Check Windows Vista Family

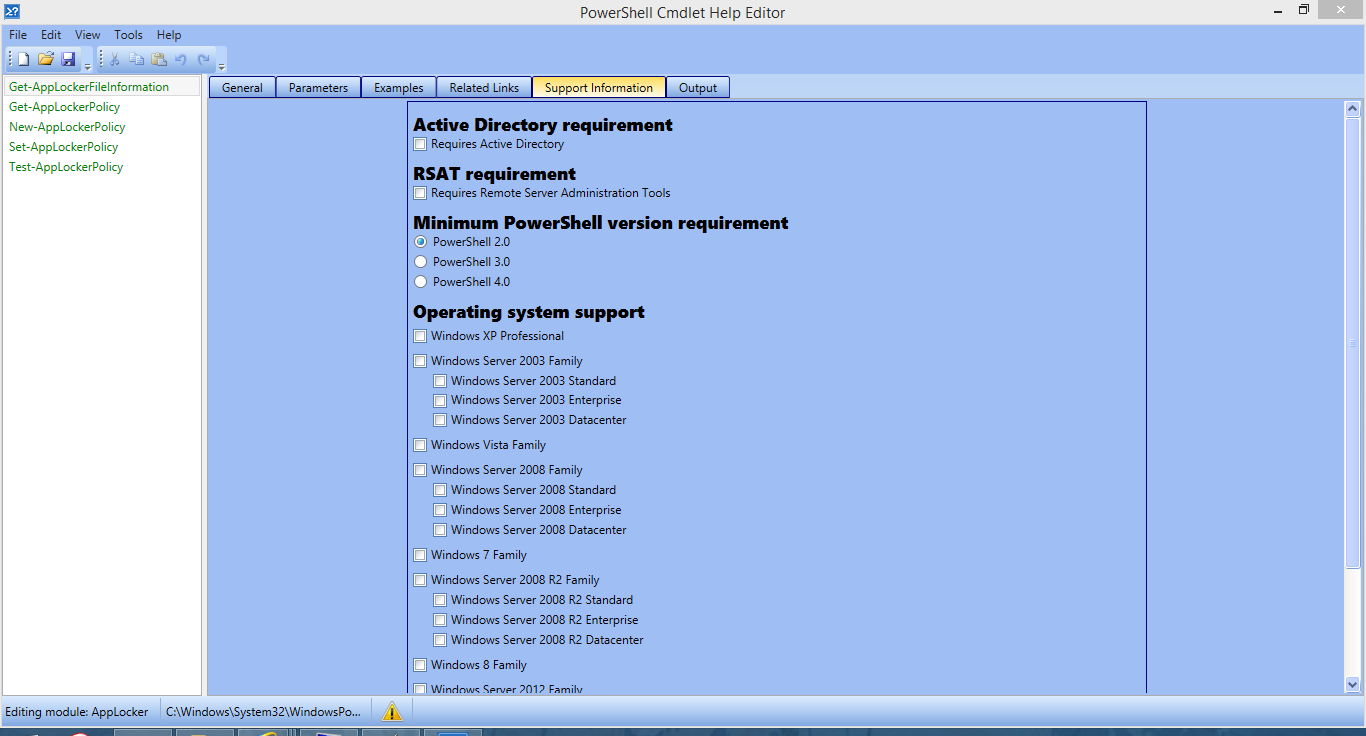pyautogui.click(x=420, y=445)
